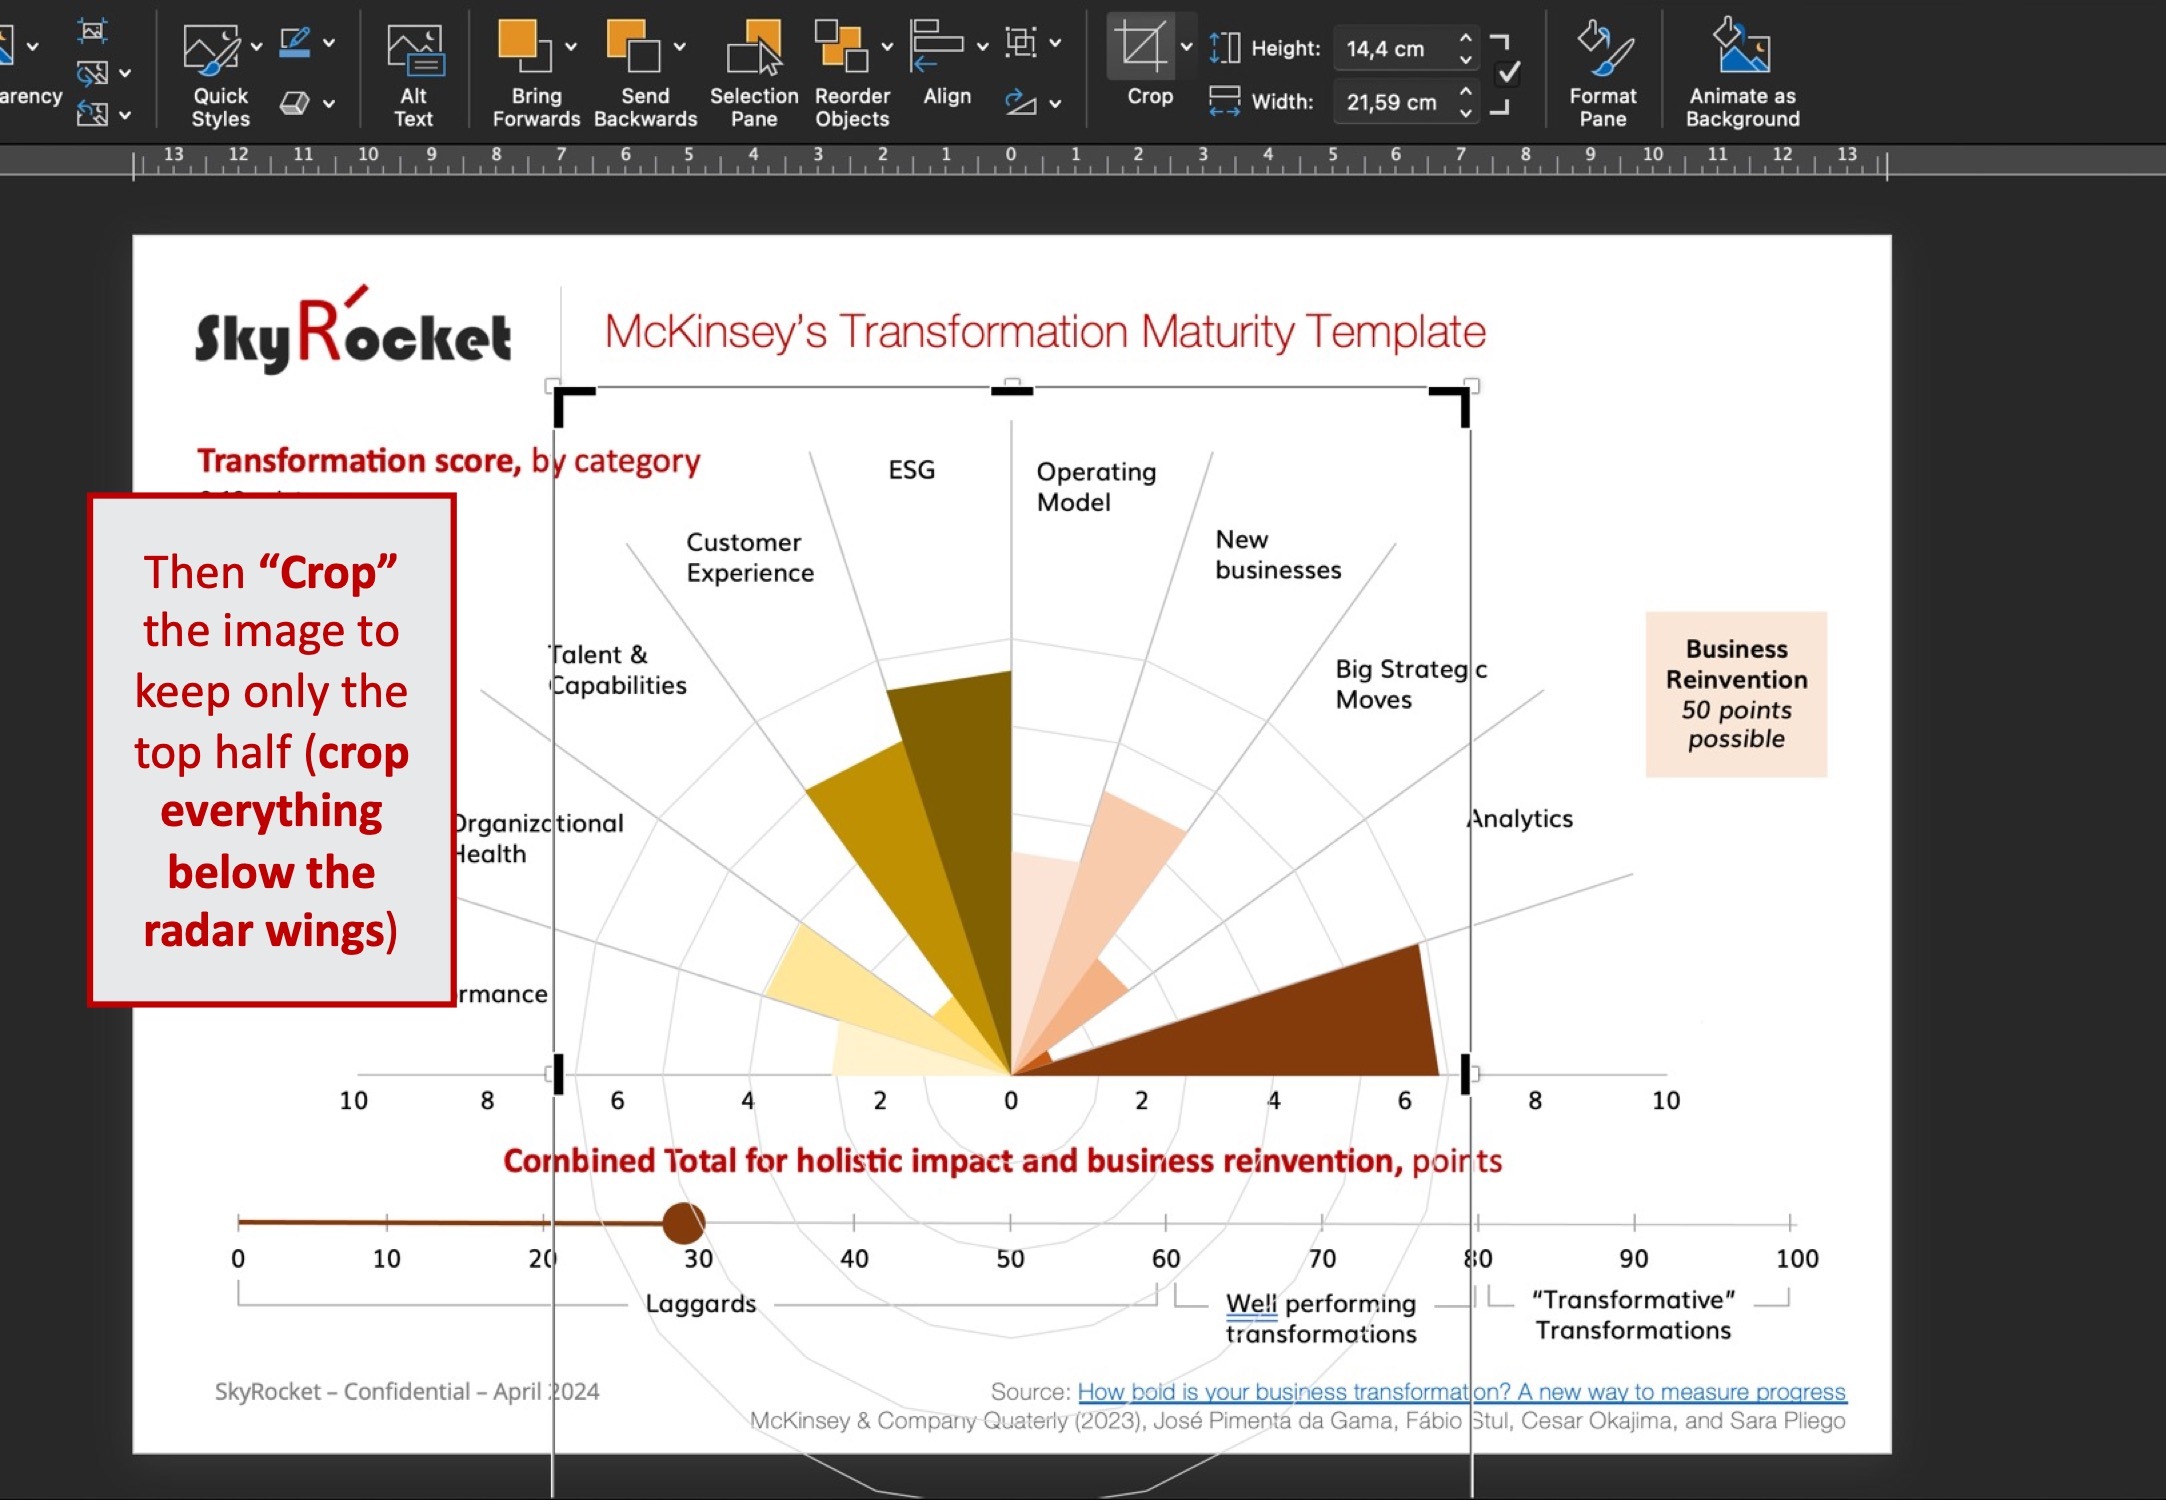Viewport: 2166px width, 1500px height.
Task: Click Reorder Objects icon
Action: click(x=841, y=47)
